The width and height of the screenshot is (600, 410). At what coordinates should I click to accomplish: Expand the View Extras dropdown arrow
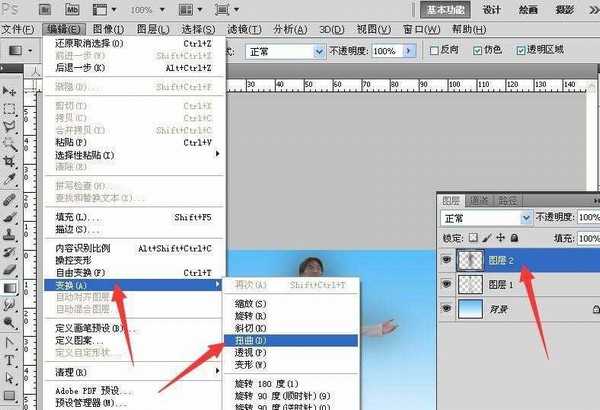click(x=114, y=10)
